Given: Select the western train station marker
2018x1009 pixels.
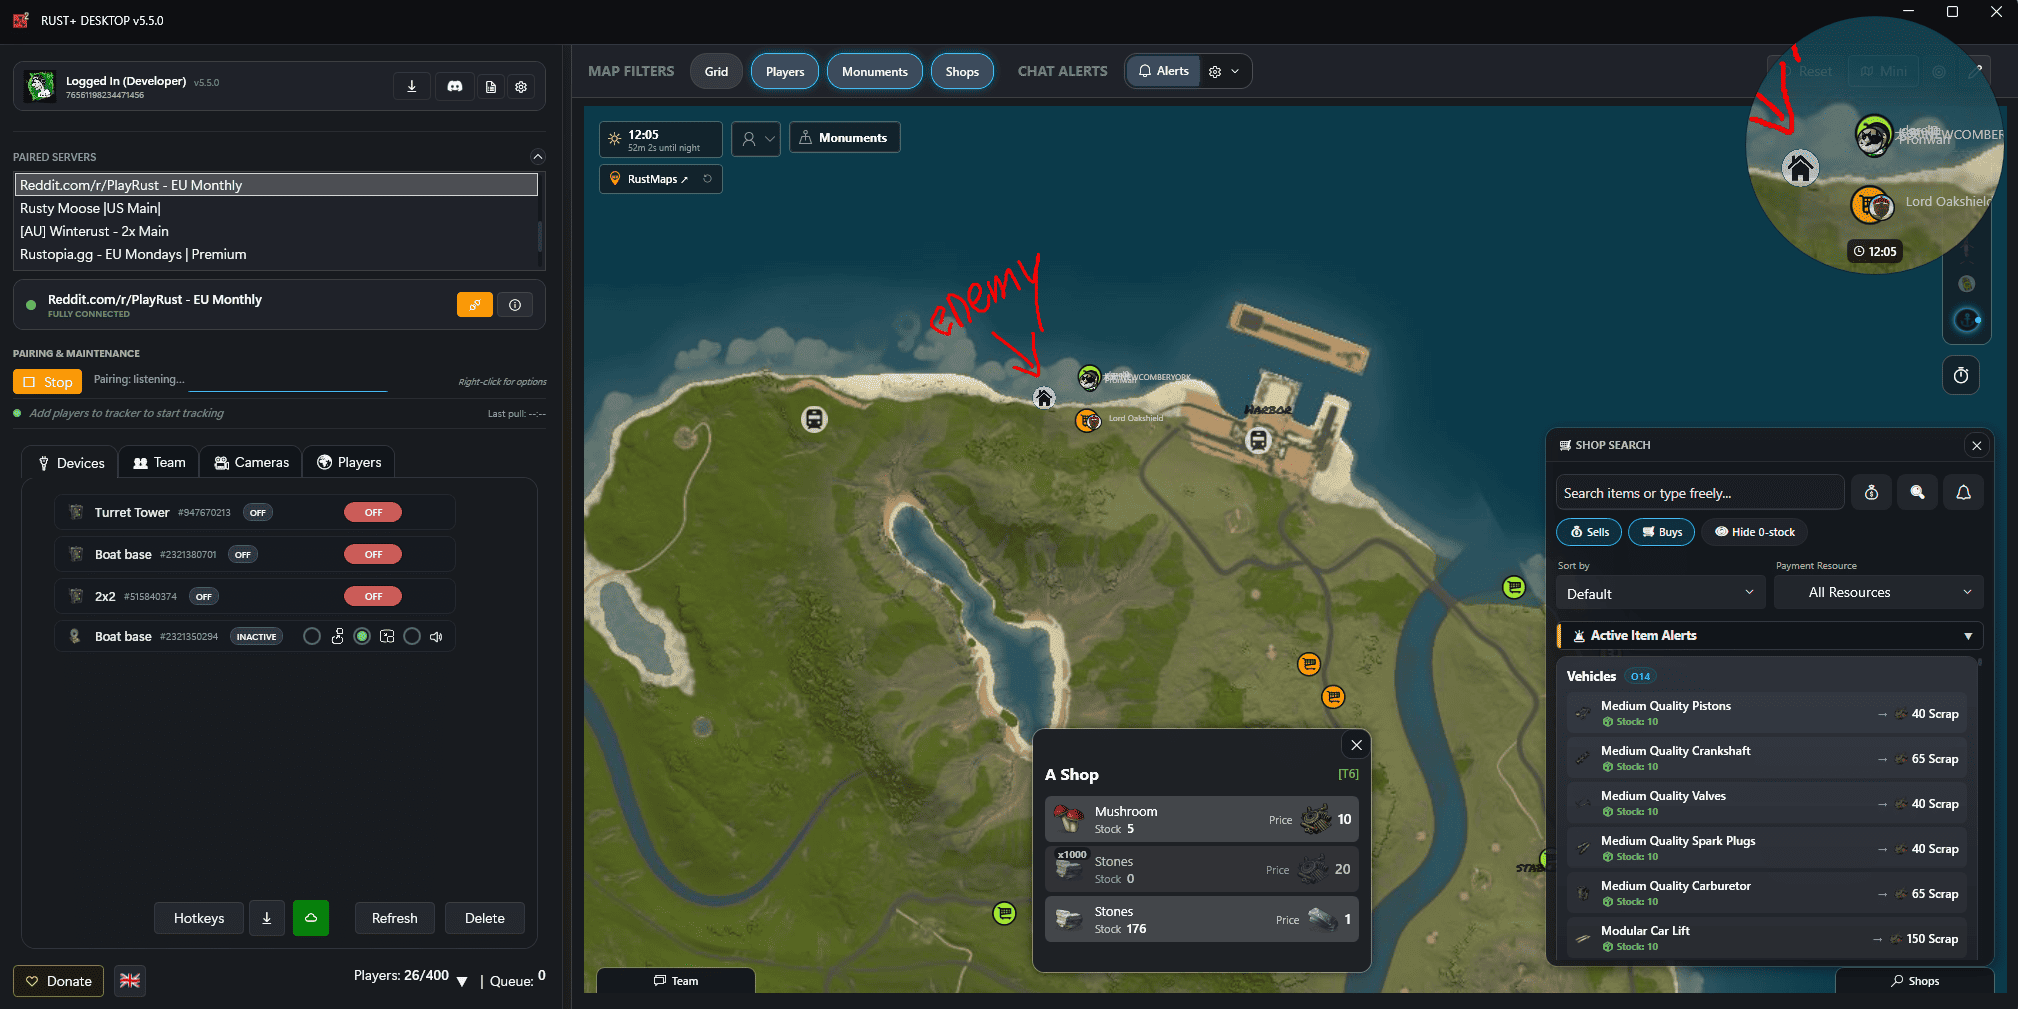Looking at the screenshot, I should pos(814,419).
